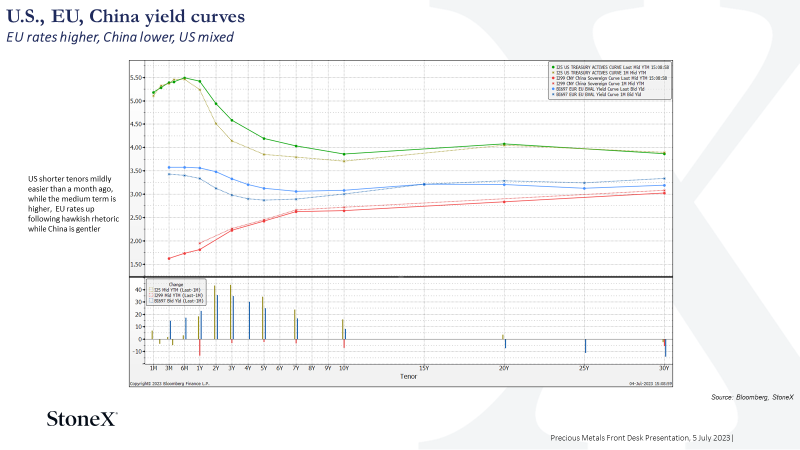The height and width of the screenshot is (450, 800).
Task: Click the 1M tenor label
Action: (x=153, y=368)
